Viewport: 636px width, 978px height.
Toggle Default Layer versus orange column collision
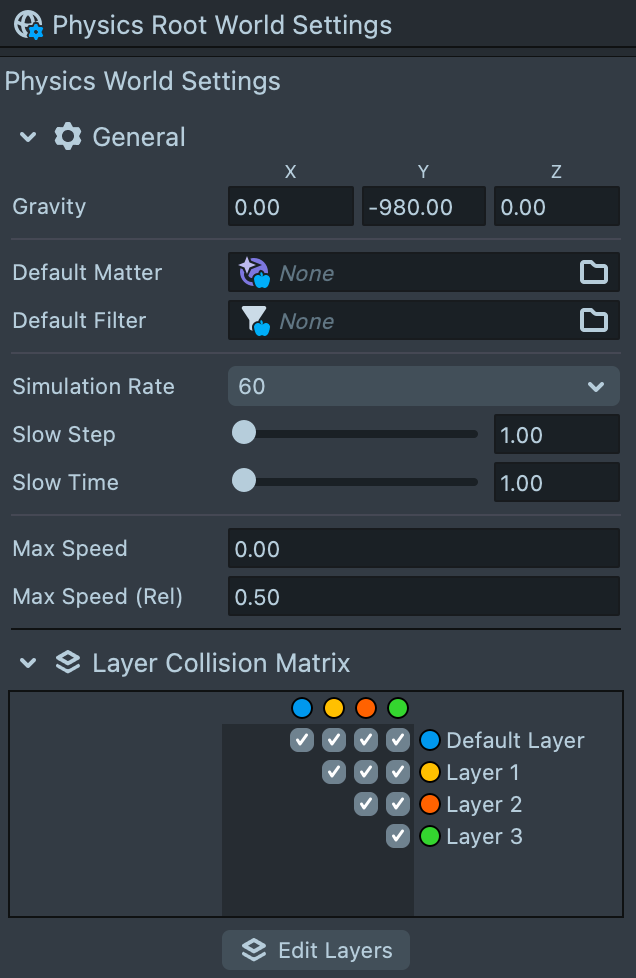(366, 740)
